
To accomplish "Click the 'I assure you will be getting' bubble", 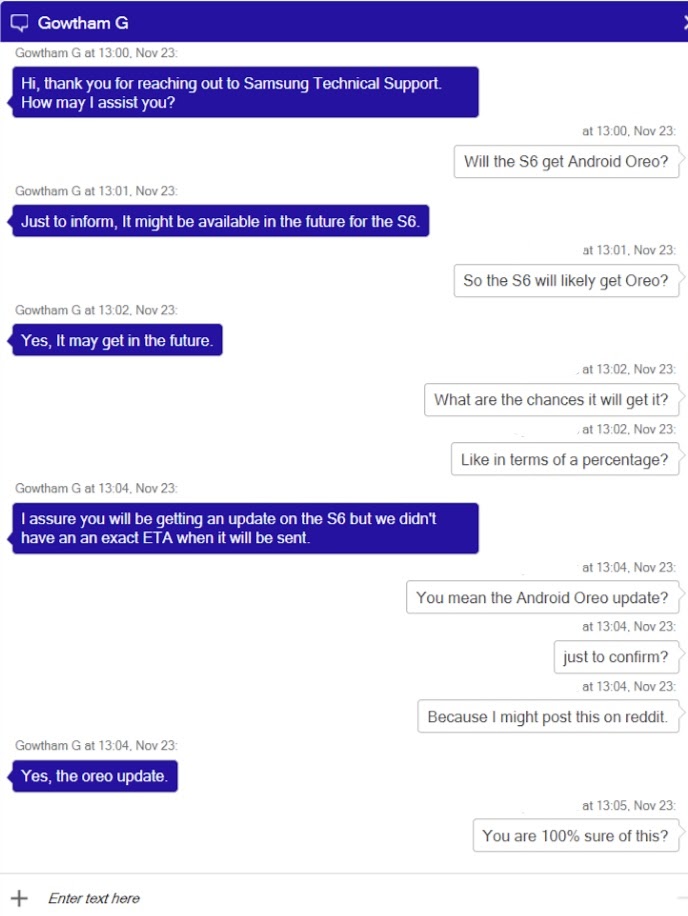I will (244, 528).
